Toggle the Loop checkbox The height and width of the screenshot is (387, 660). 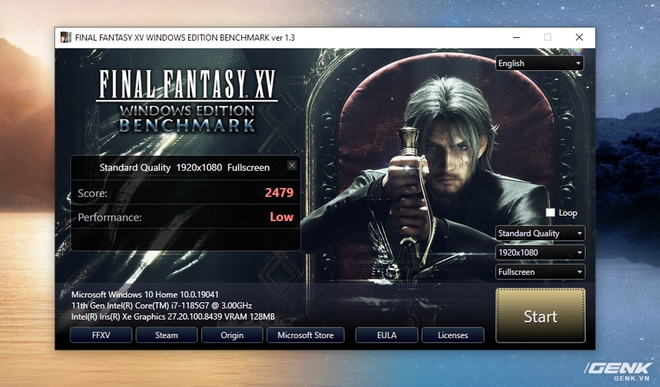[x=550, y=213]
